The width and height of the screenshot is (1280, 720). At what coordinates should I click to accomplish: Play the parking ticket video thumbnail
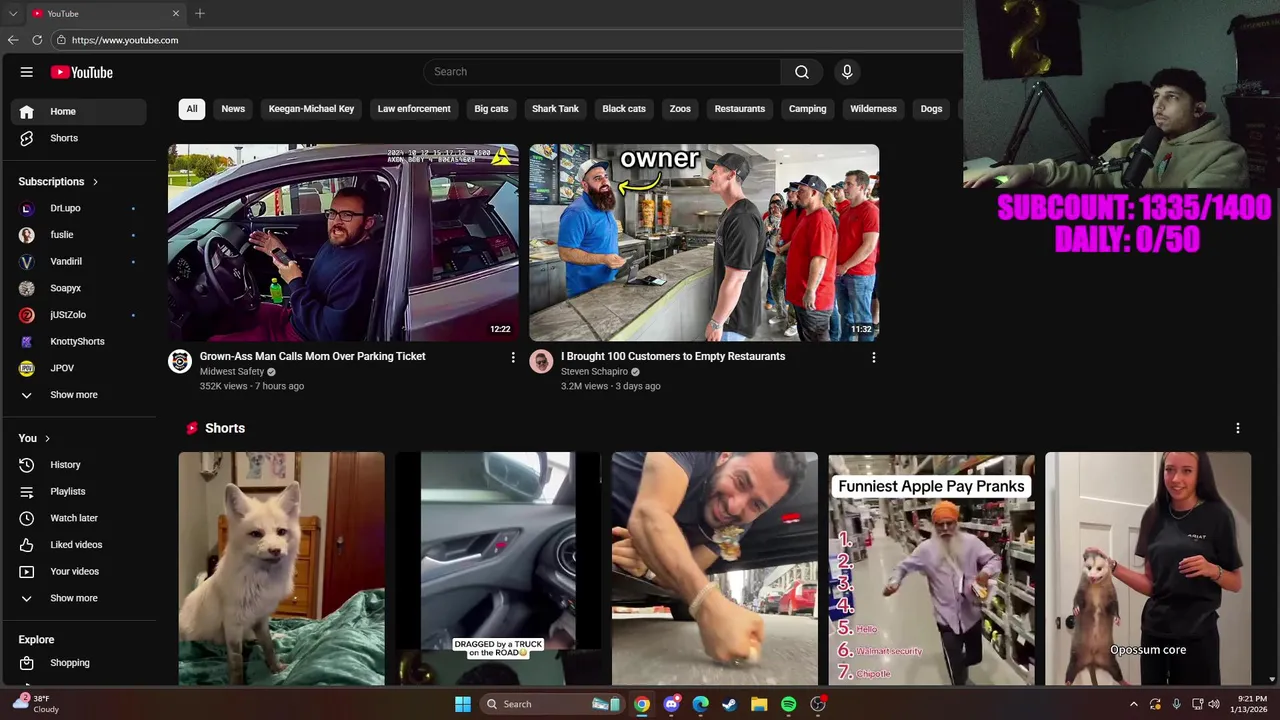point(343,243)
